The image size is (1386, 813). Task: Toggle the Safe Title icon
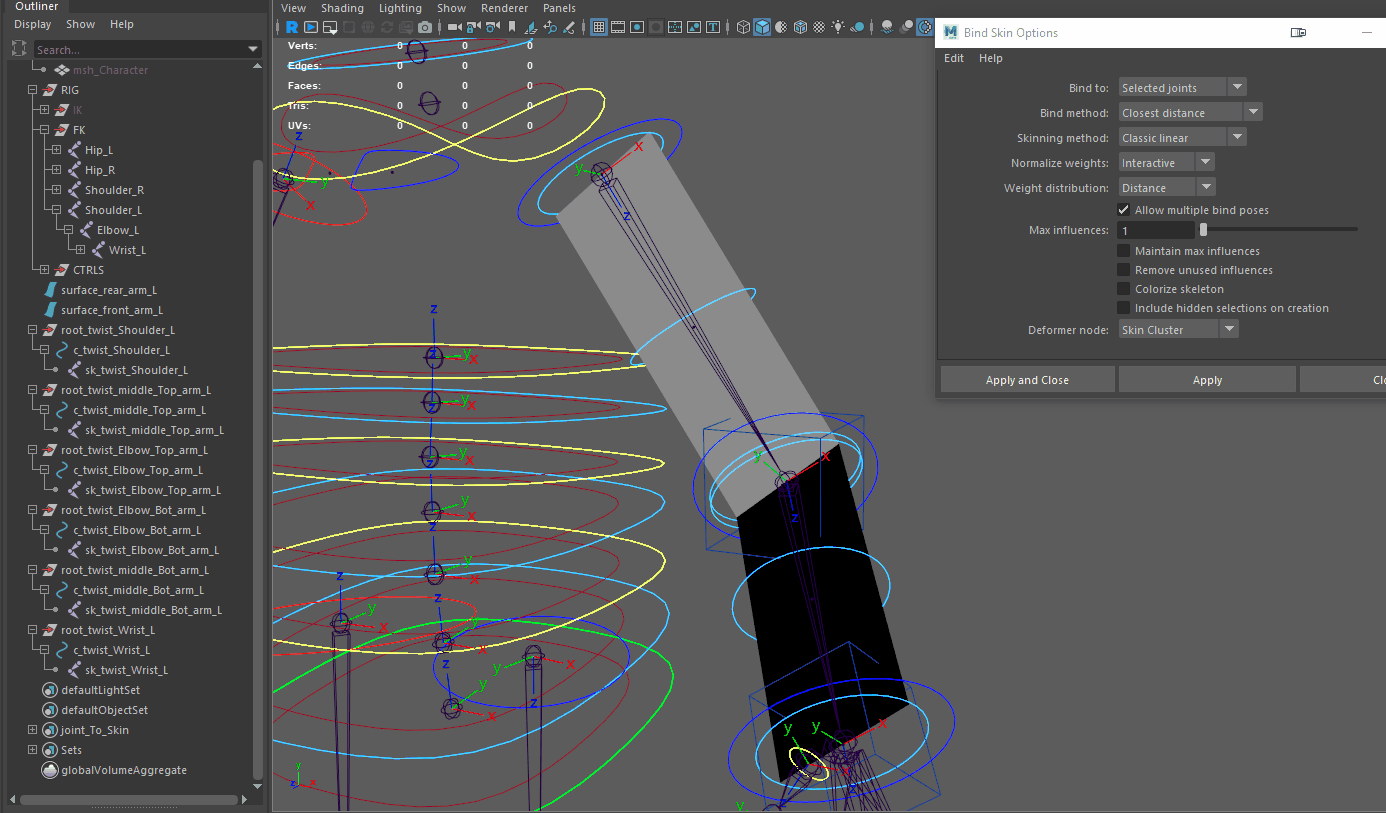(x=713, y=27)
